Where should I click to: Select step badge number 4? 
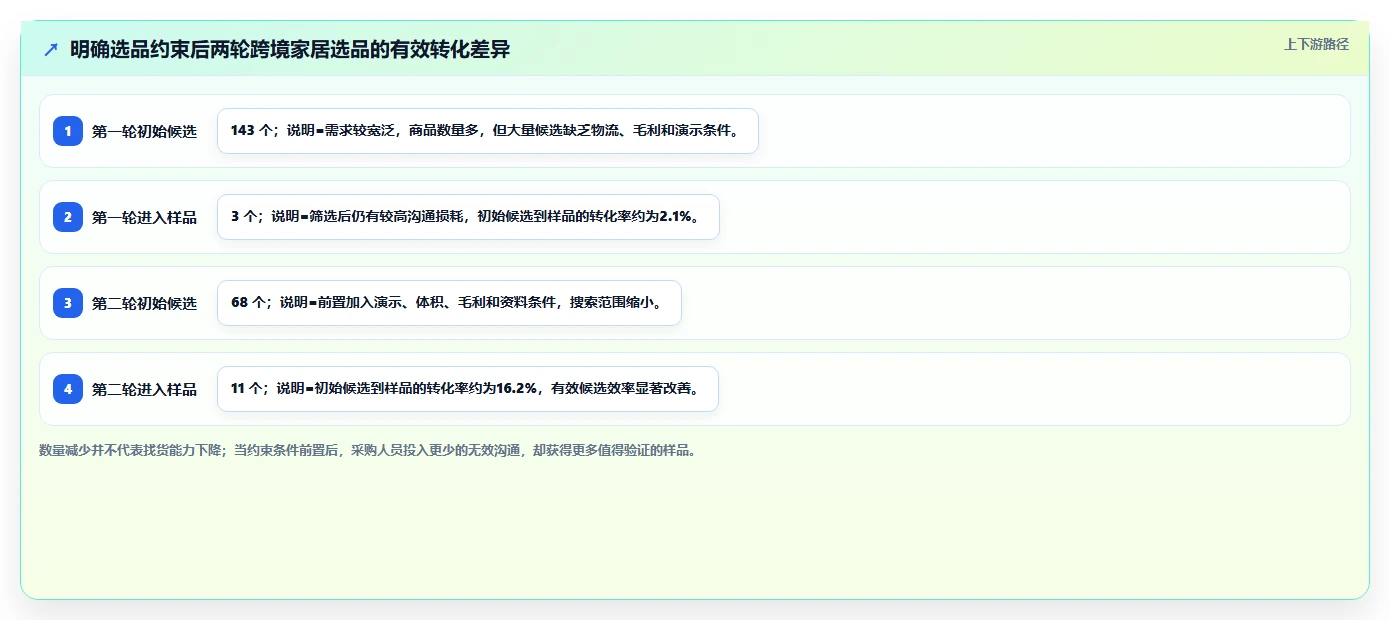click(x=68, y=389)
